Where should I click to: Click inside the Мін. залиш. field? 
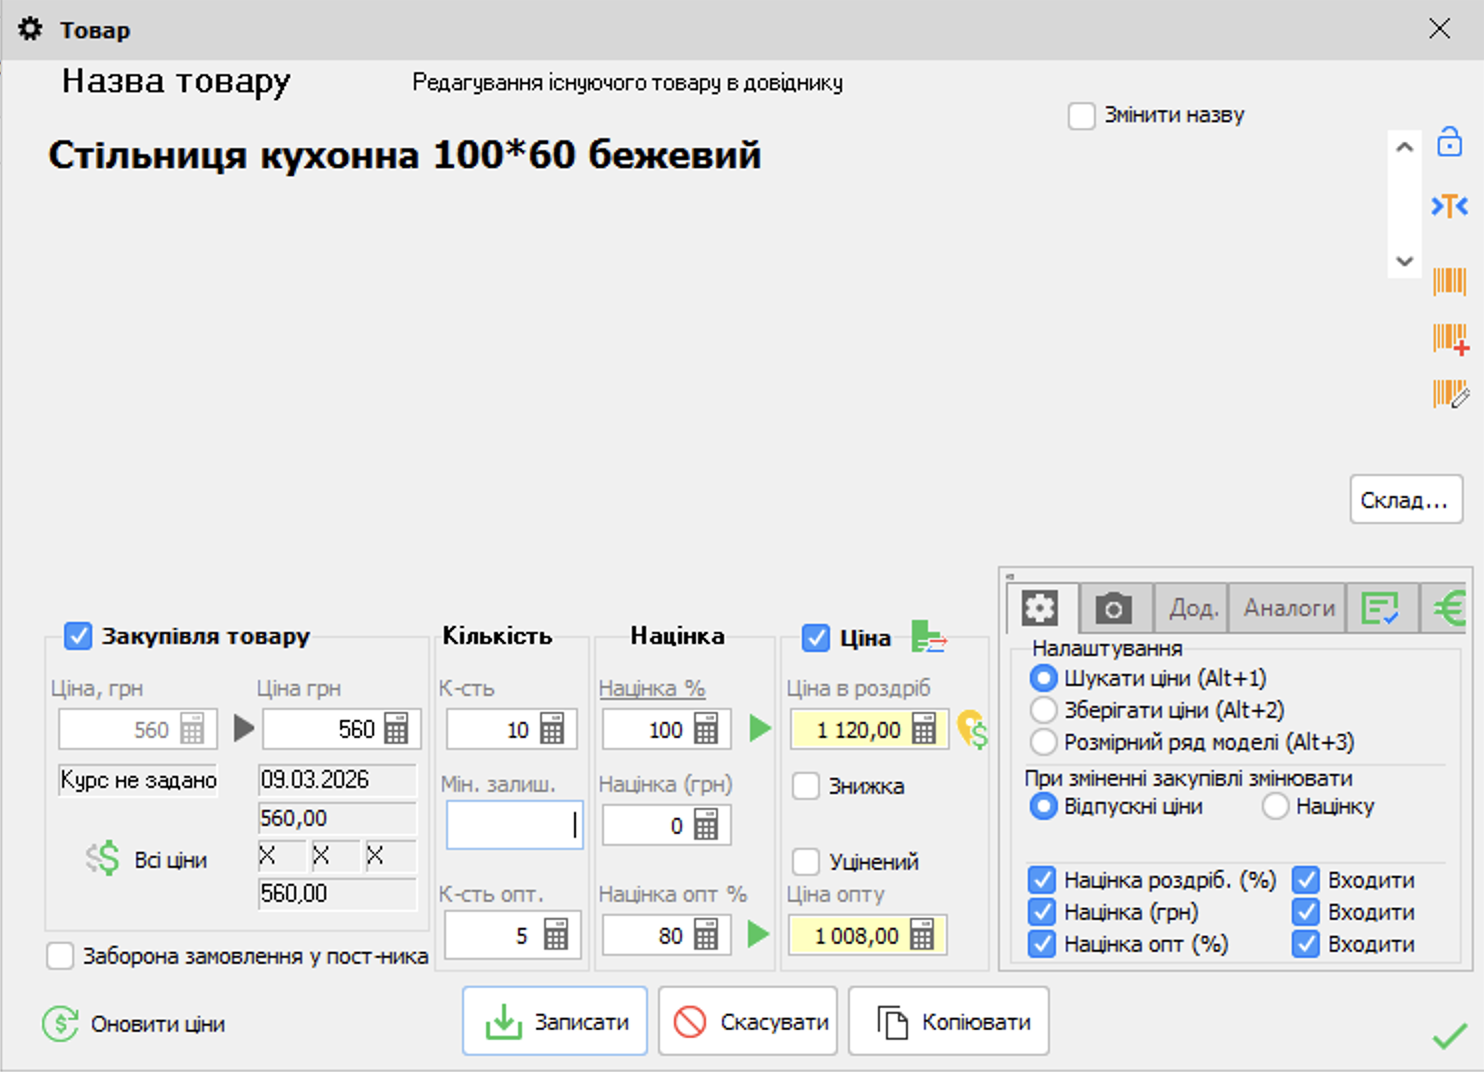click(513, 824)
